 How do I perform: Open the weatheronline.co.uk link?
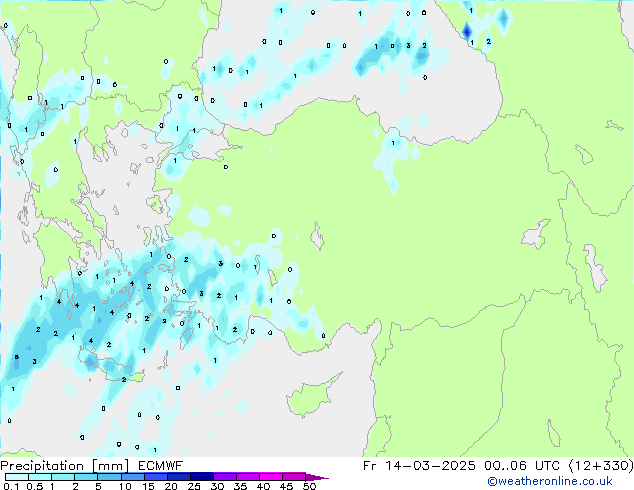coord(550,481)
